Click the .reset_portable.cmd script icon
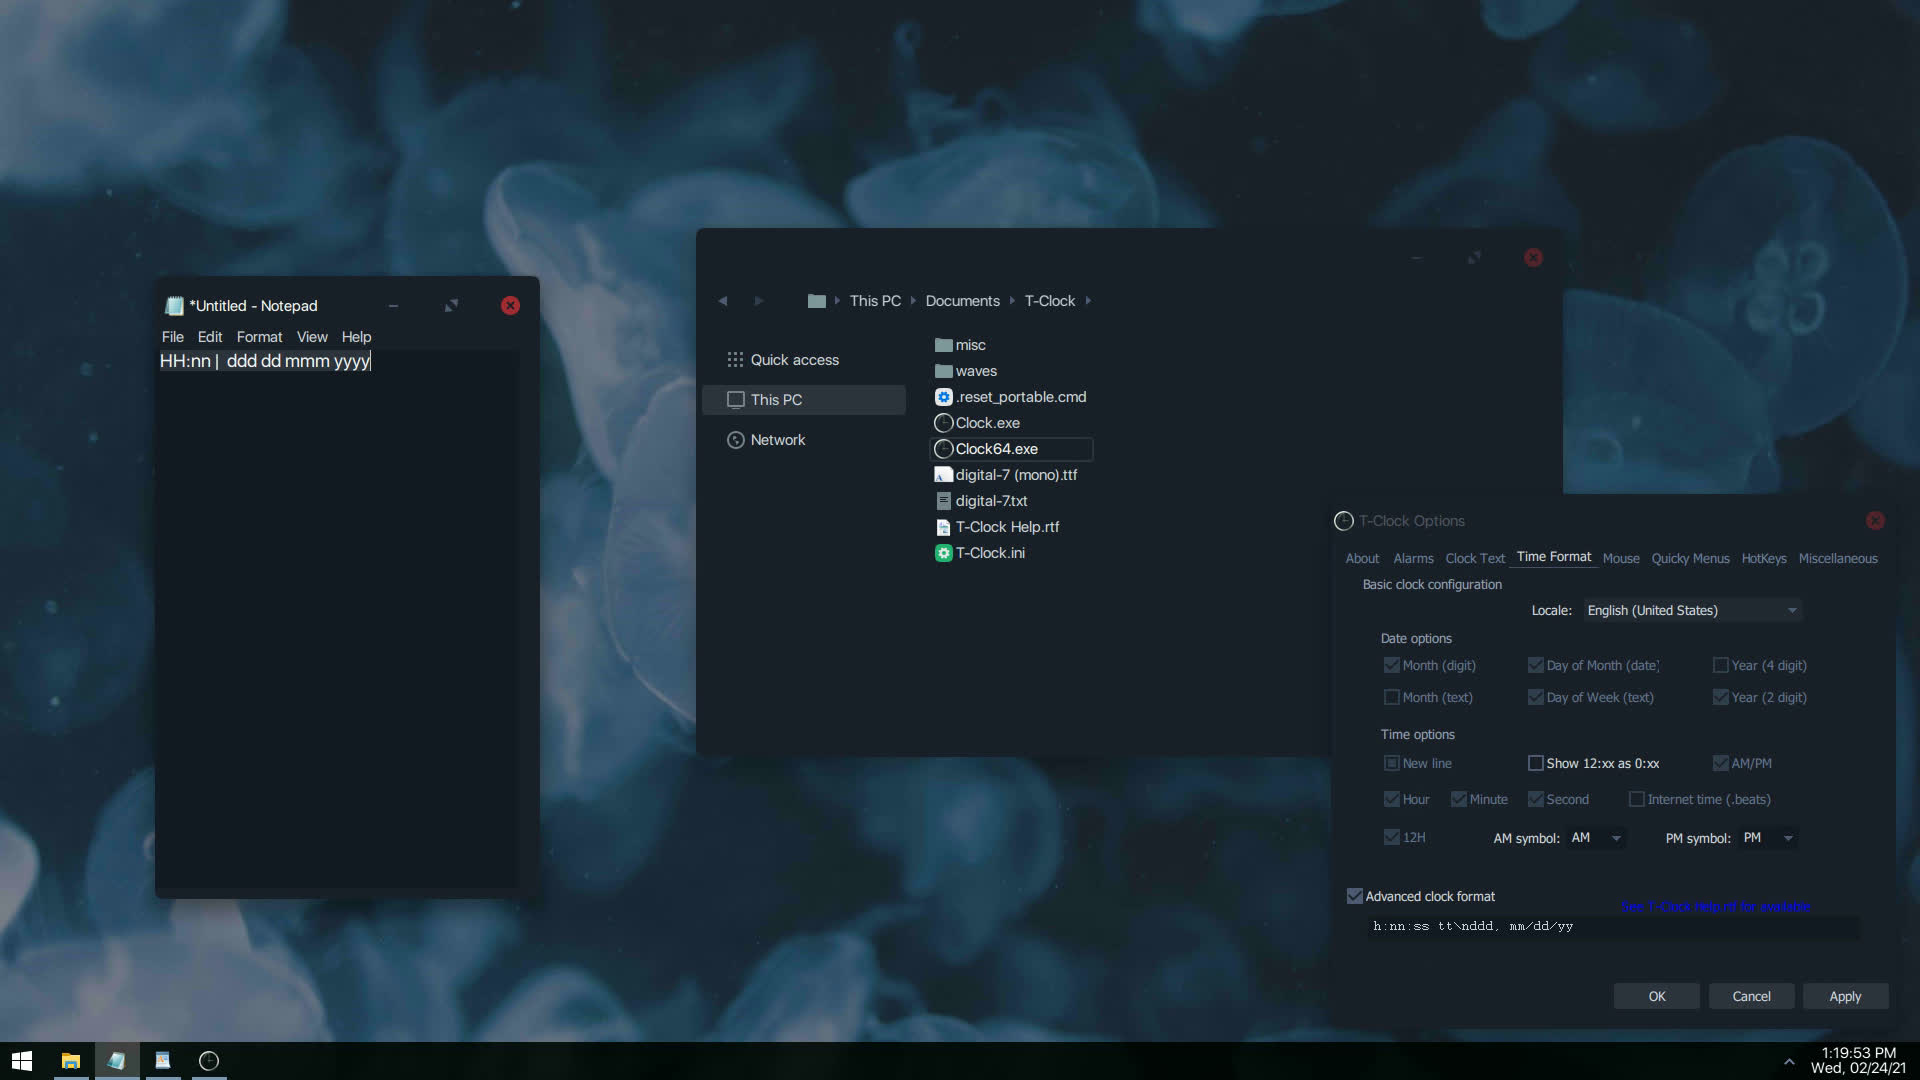 click(943, 397)
